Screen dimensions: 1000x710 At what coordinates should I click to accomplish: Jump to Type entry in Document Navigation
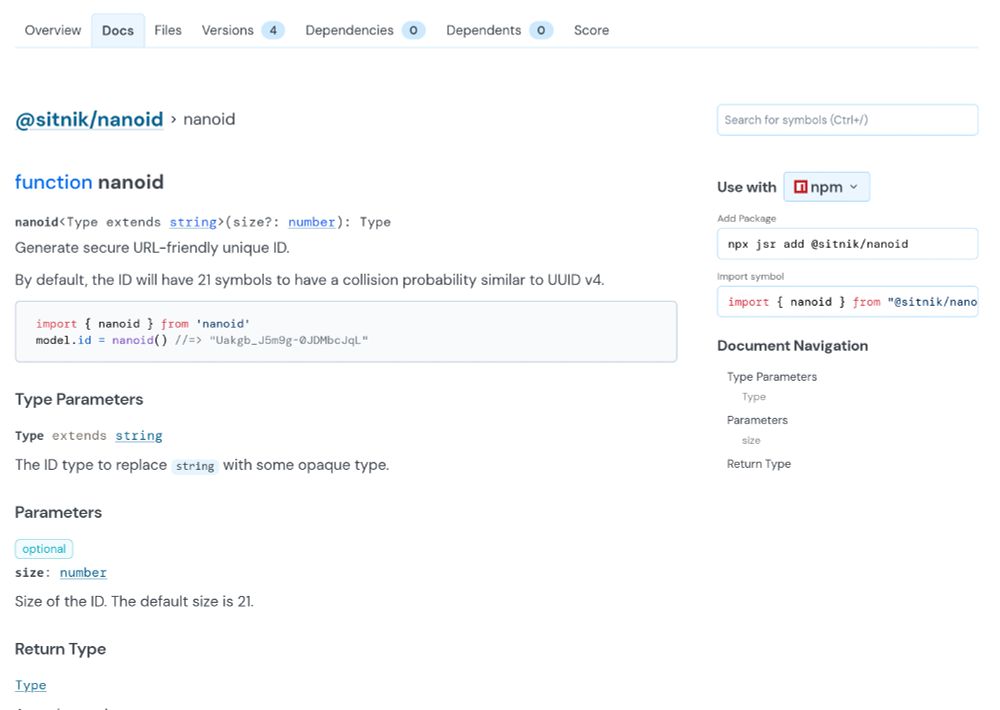[753, 397]
